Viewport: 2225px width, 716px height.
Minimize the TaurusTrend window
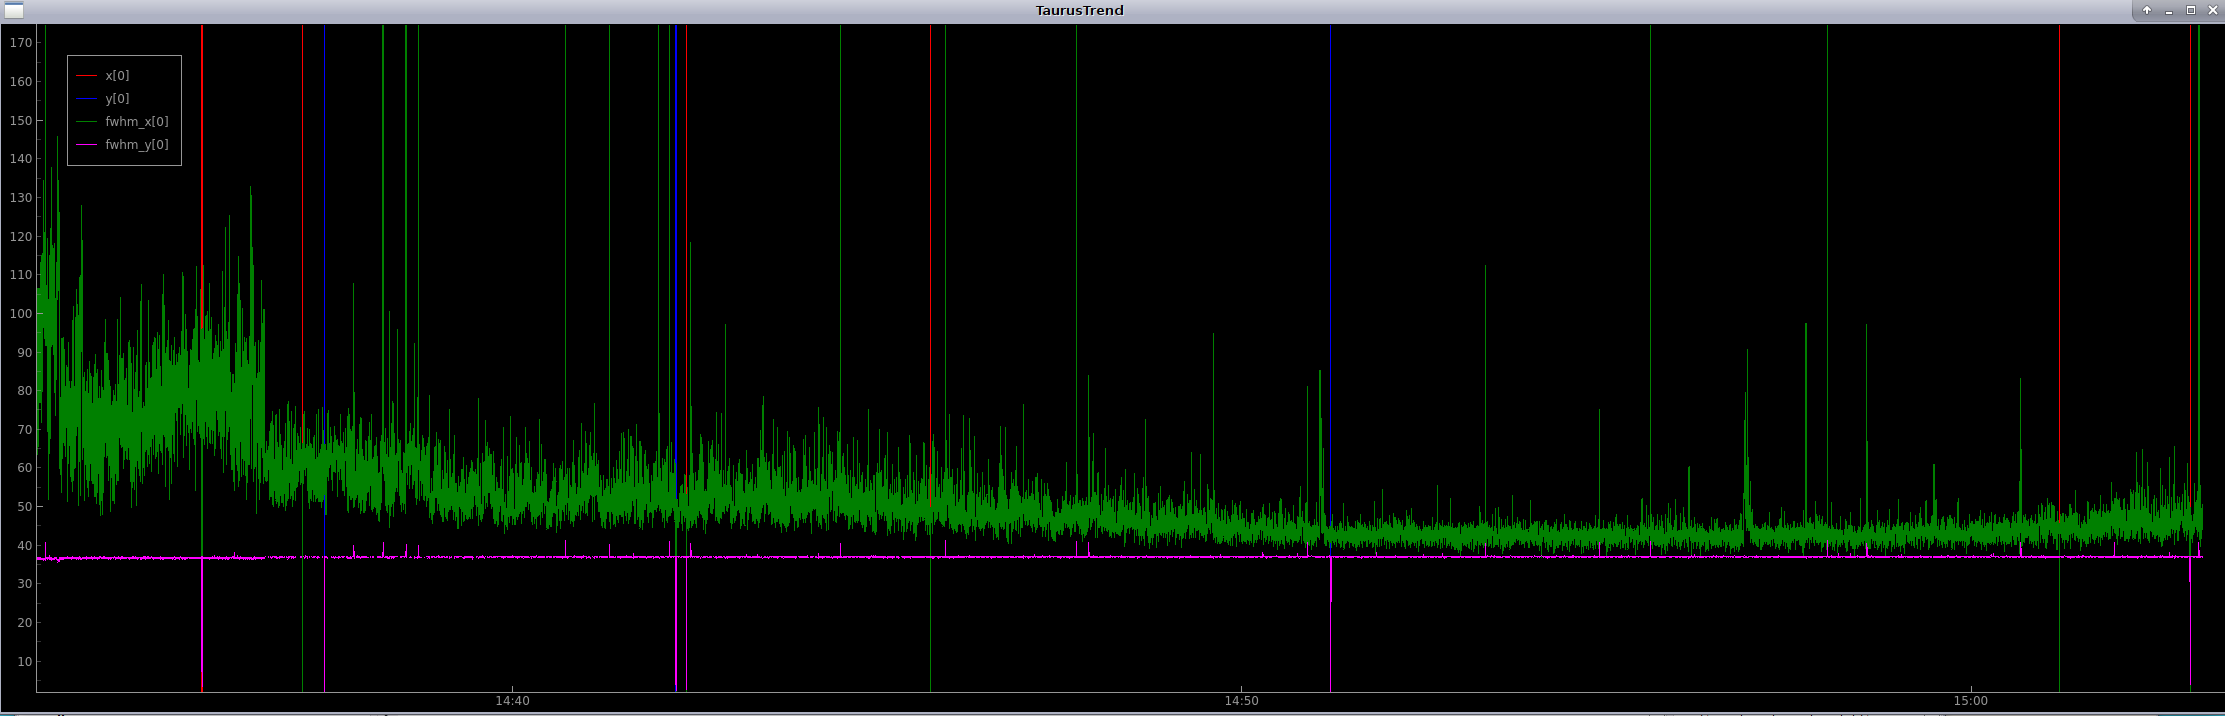click(x=2169, y=11)
